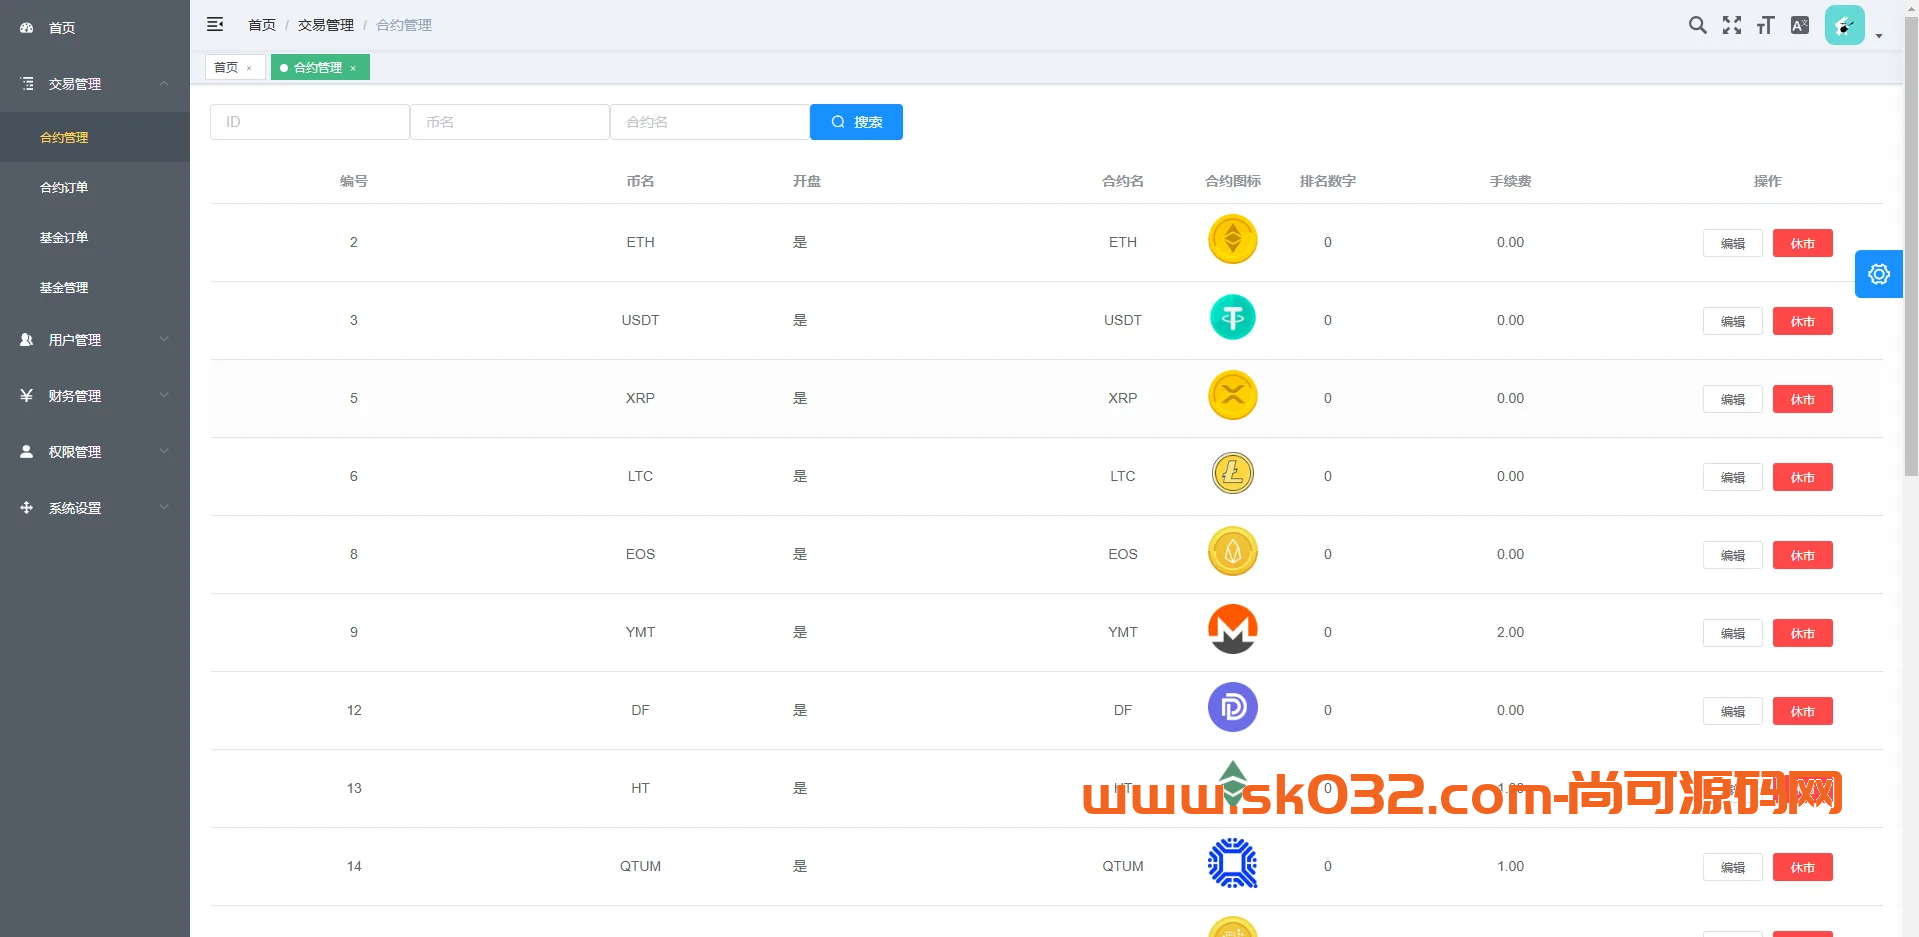Click 编辑 button on USDT row
Viewport: 1919px width, 937px height.
(1732, 321)
